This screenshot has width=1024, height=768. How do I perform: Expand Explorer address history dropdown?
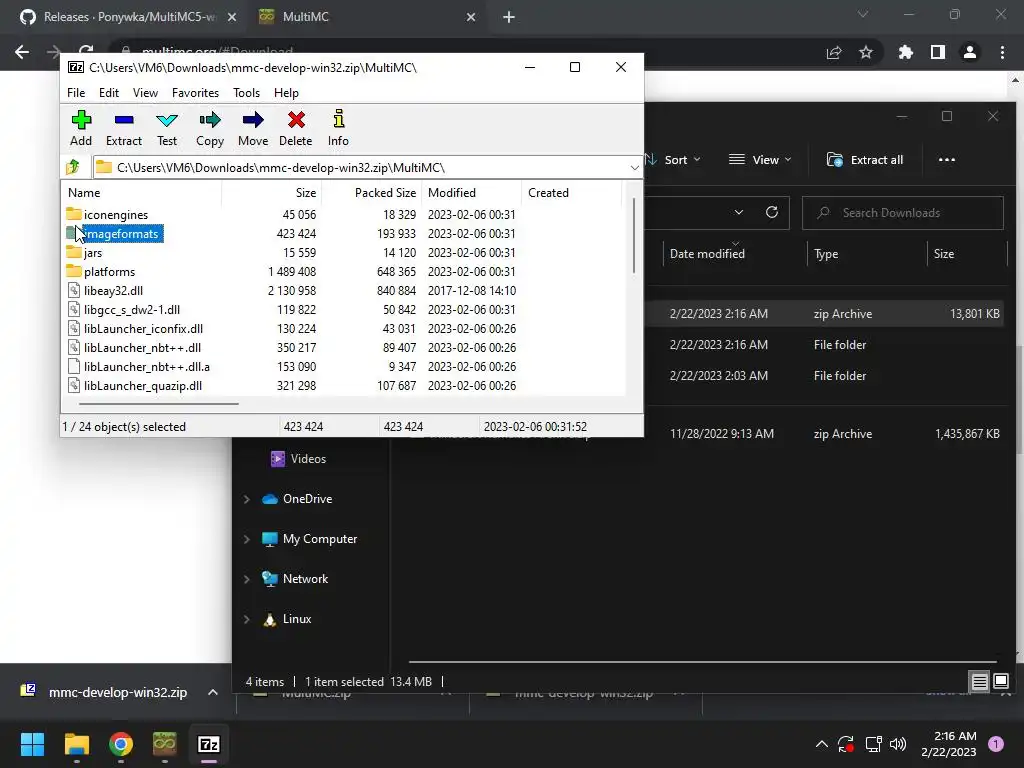pos(739,212)
